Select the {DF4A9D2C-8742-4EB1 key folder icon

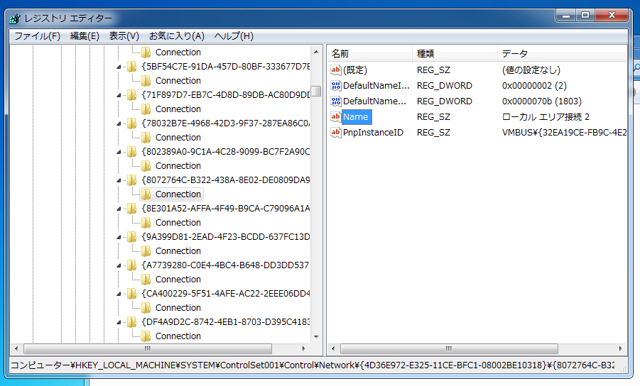tap(131, 322)
